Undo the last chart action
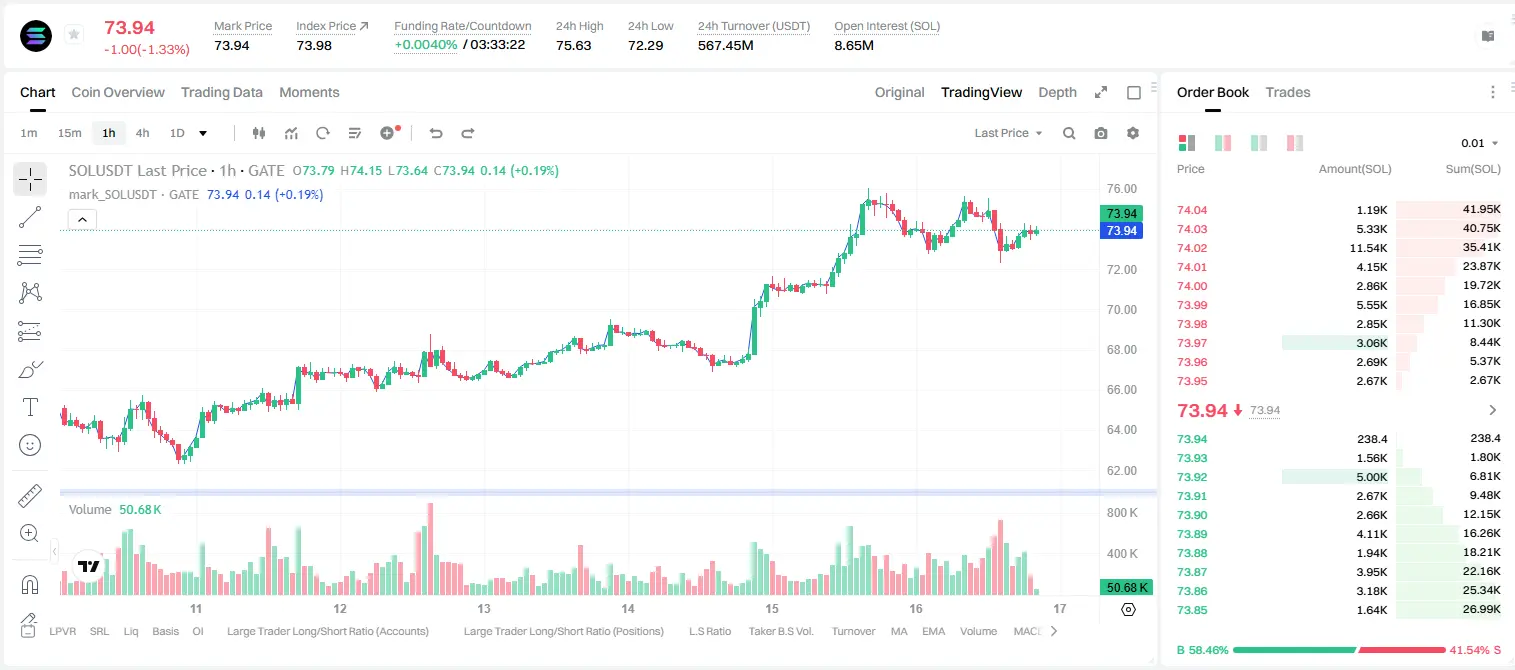1515x670 pixels. 435,133
